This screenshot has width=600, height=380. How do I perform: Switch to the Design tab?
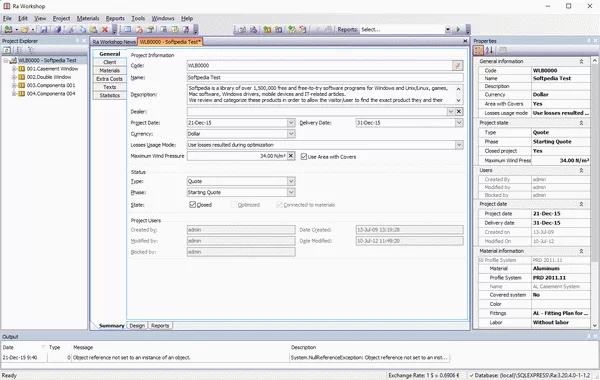pyautogui.click(x=137, y=326)
